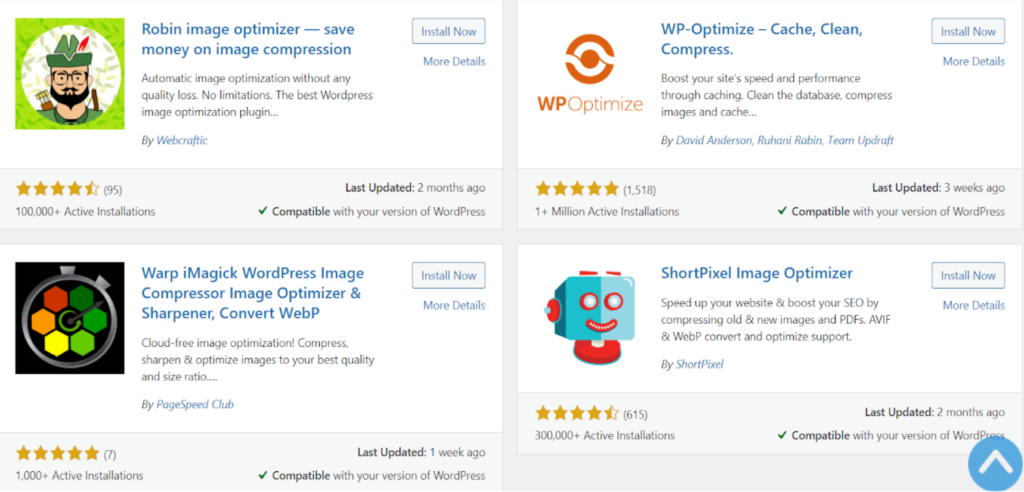The height and width of the screenshot is (492, 1024).
Task: Open More Details for WP-Optimize
Action: 974,61
